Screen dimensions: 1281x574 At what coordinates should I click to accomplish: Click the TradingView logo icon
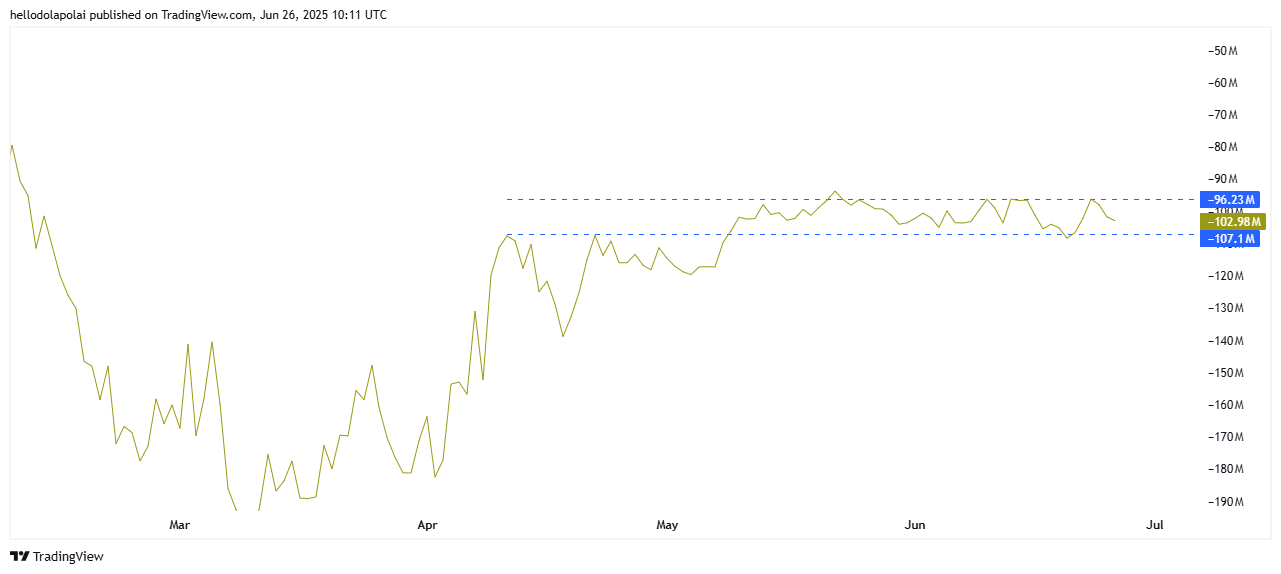[19, 556]
